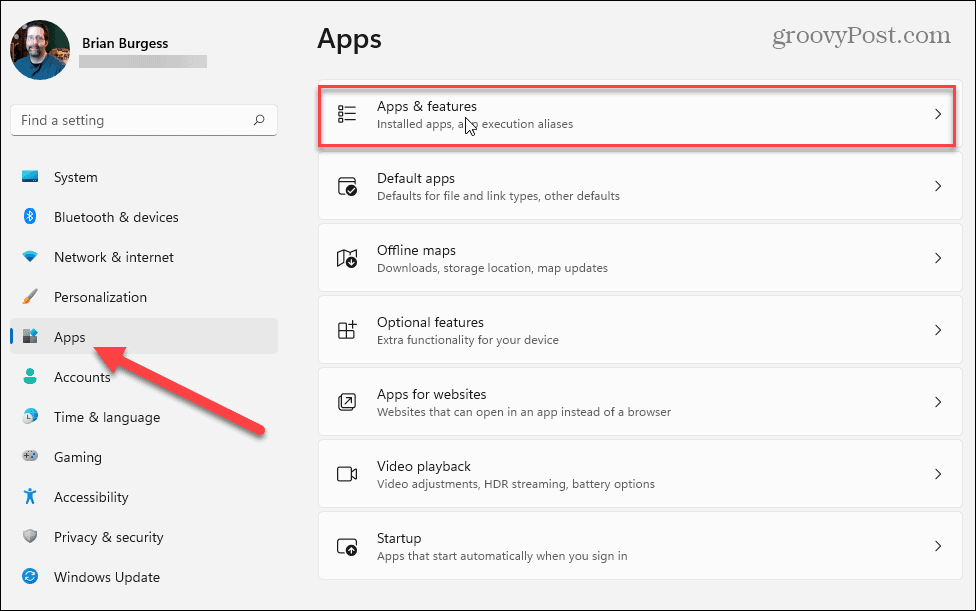Open Video playback title

point(423,467)
